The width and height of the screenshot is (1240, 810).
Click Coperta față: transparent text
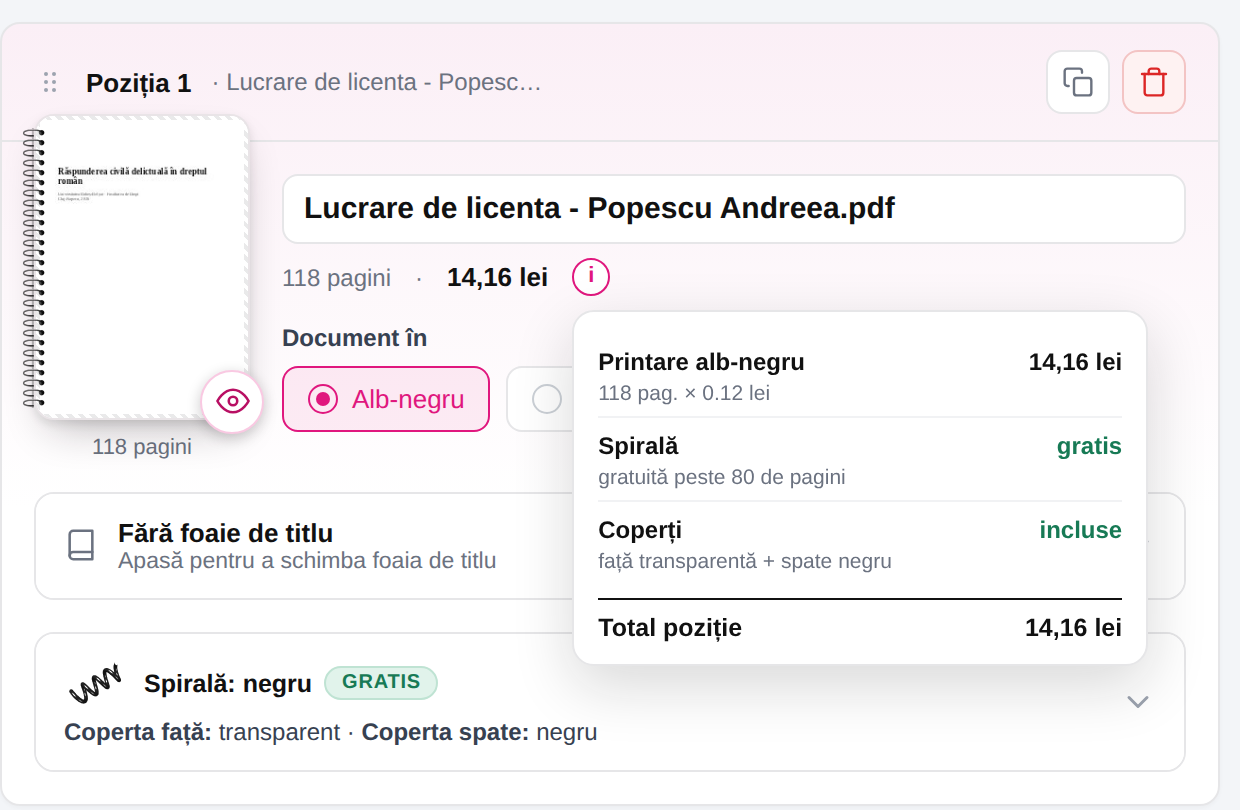point(202,732)
